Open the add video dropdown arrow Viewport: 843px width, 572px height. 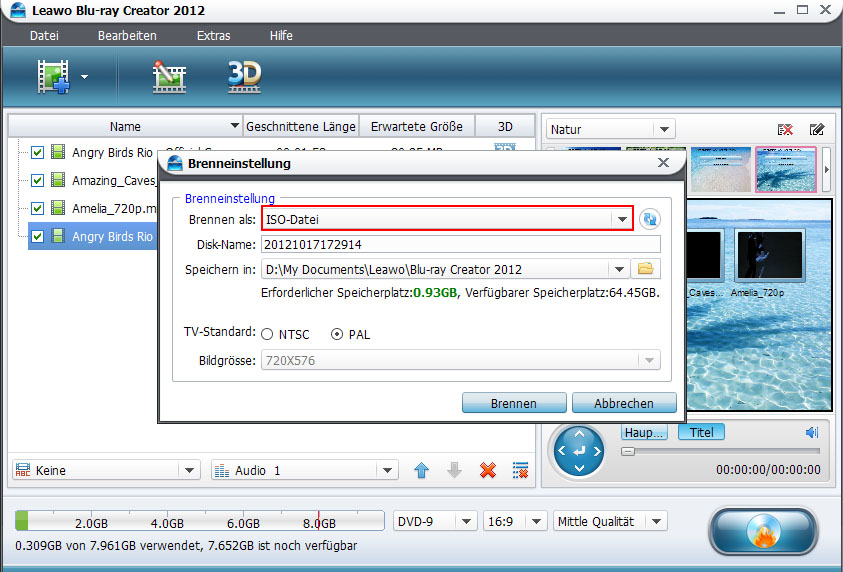tap(84, 77)
